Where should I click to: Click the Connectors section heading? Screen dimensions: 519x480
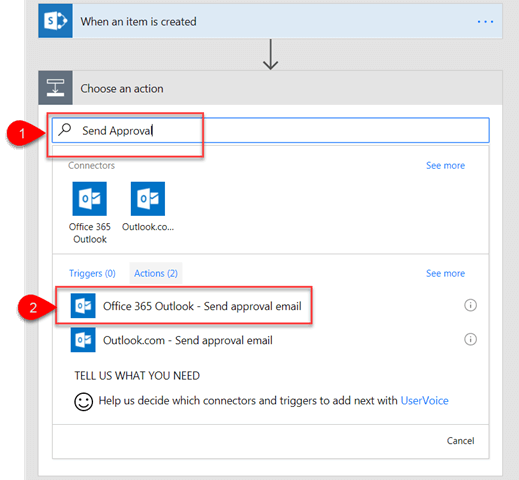[x=91, y=165]
